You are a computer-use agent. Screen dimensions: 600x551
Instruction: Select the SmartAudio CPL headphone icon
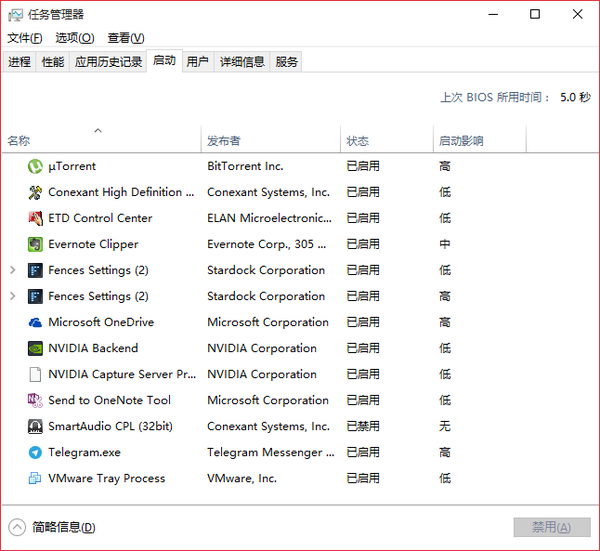click(x=35, y=427)
